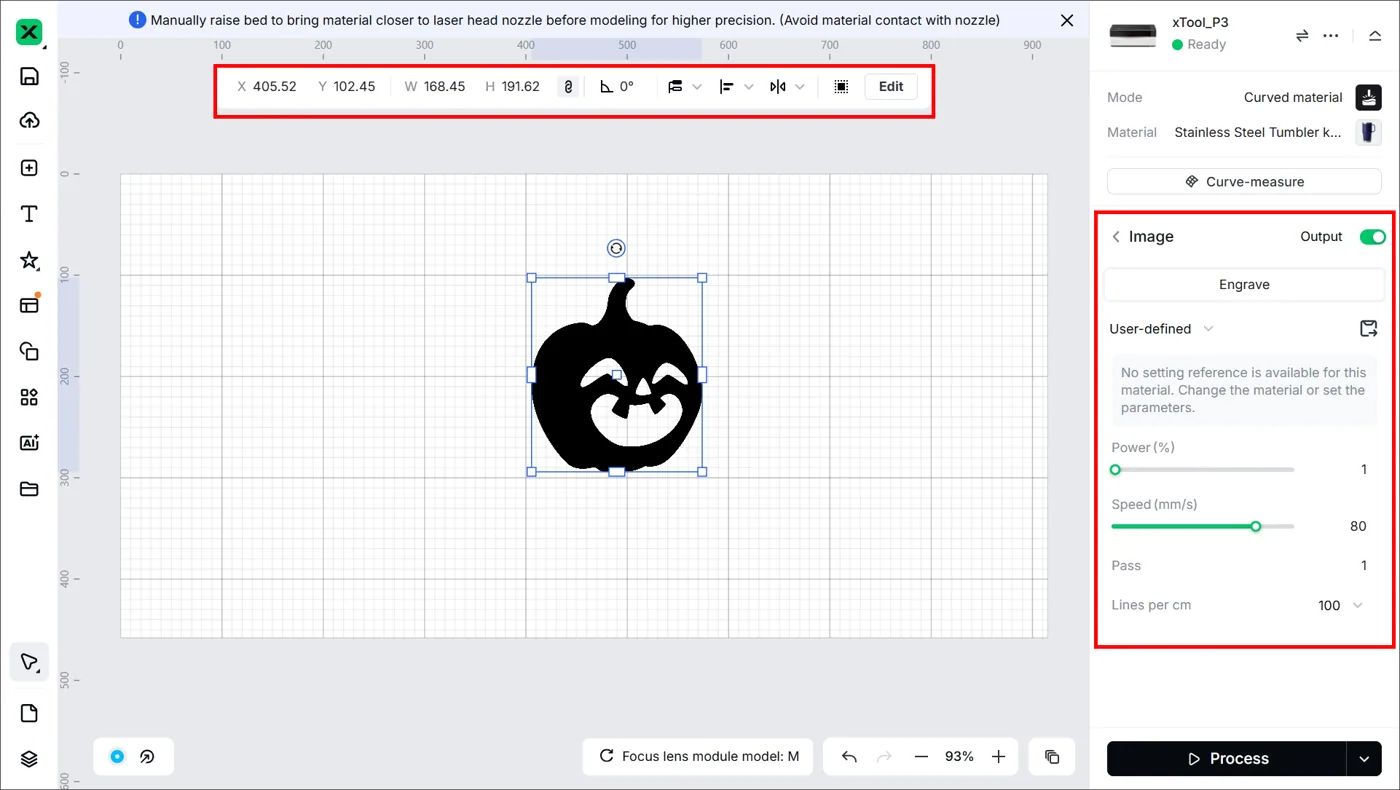Open the apps grid icon

(x=29, y=397)
